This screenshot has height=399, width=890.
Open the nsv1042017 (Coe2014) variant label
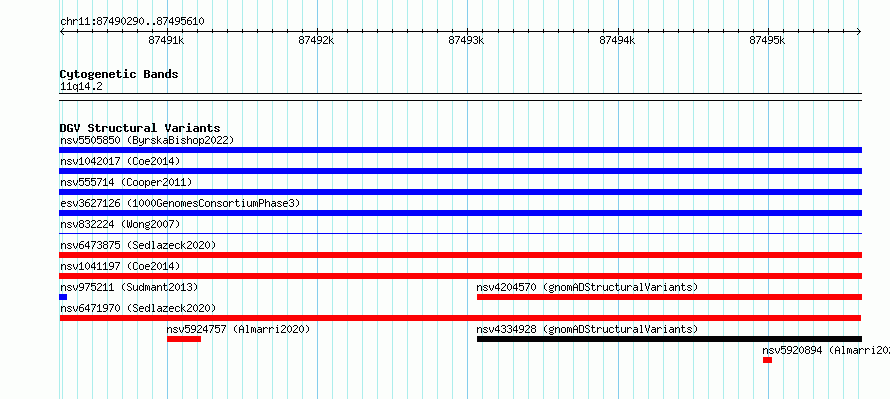tap(120, 161)
